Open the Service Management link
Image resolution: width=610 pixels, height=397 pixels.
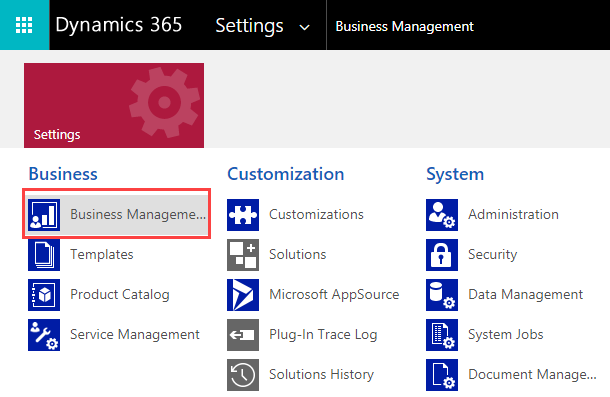point(135,334)
